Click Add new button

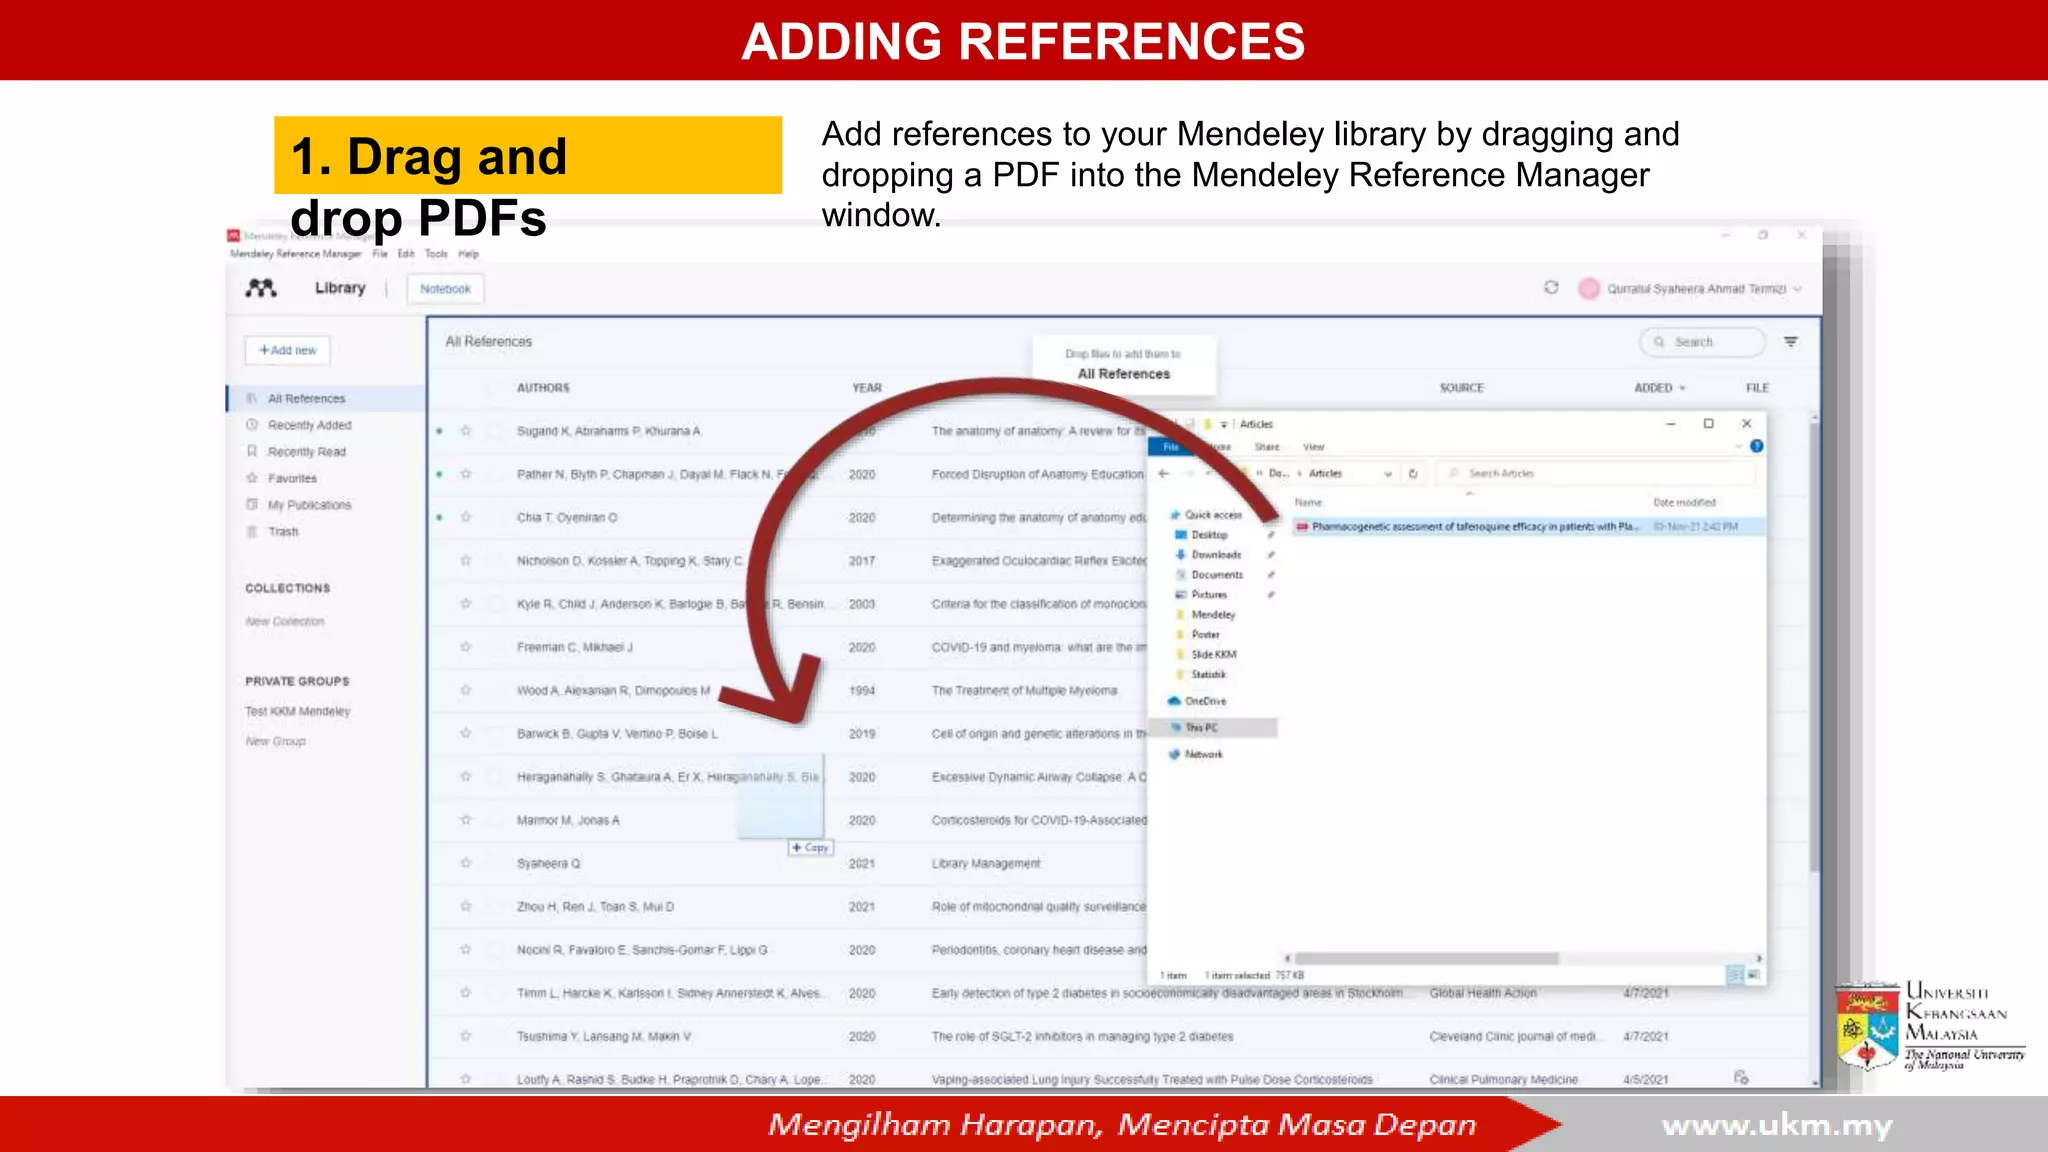point(288,350)
